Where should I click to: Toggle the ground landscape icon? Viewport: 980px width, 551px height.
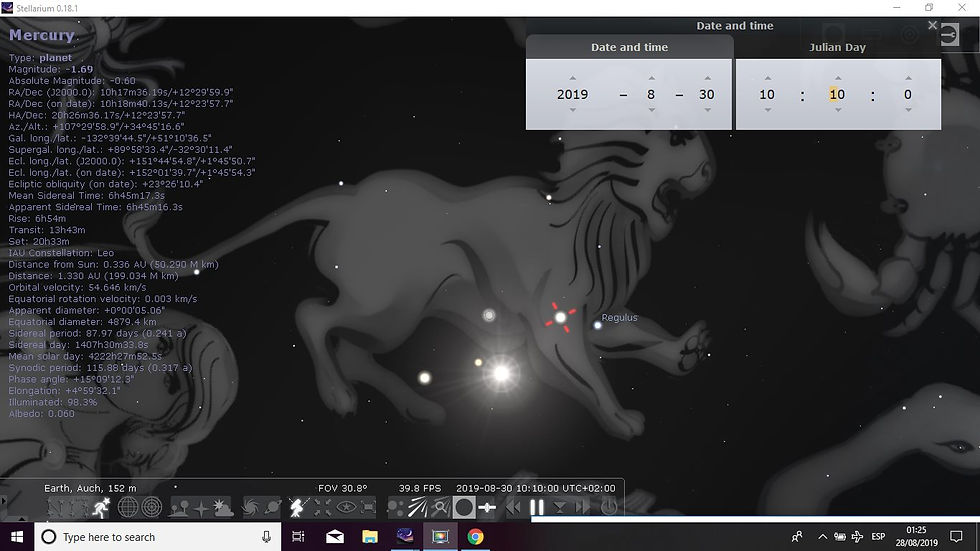pos(179,507)
